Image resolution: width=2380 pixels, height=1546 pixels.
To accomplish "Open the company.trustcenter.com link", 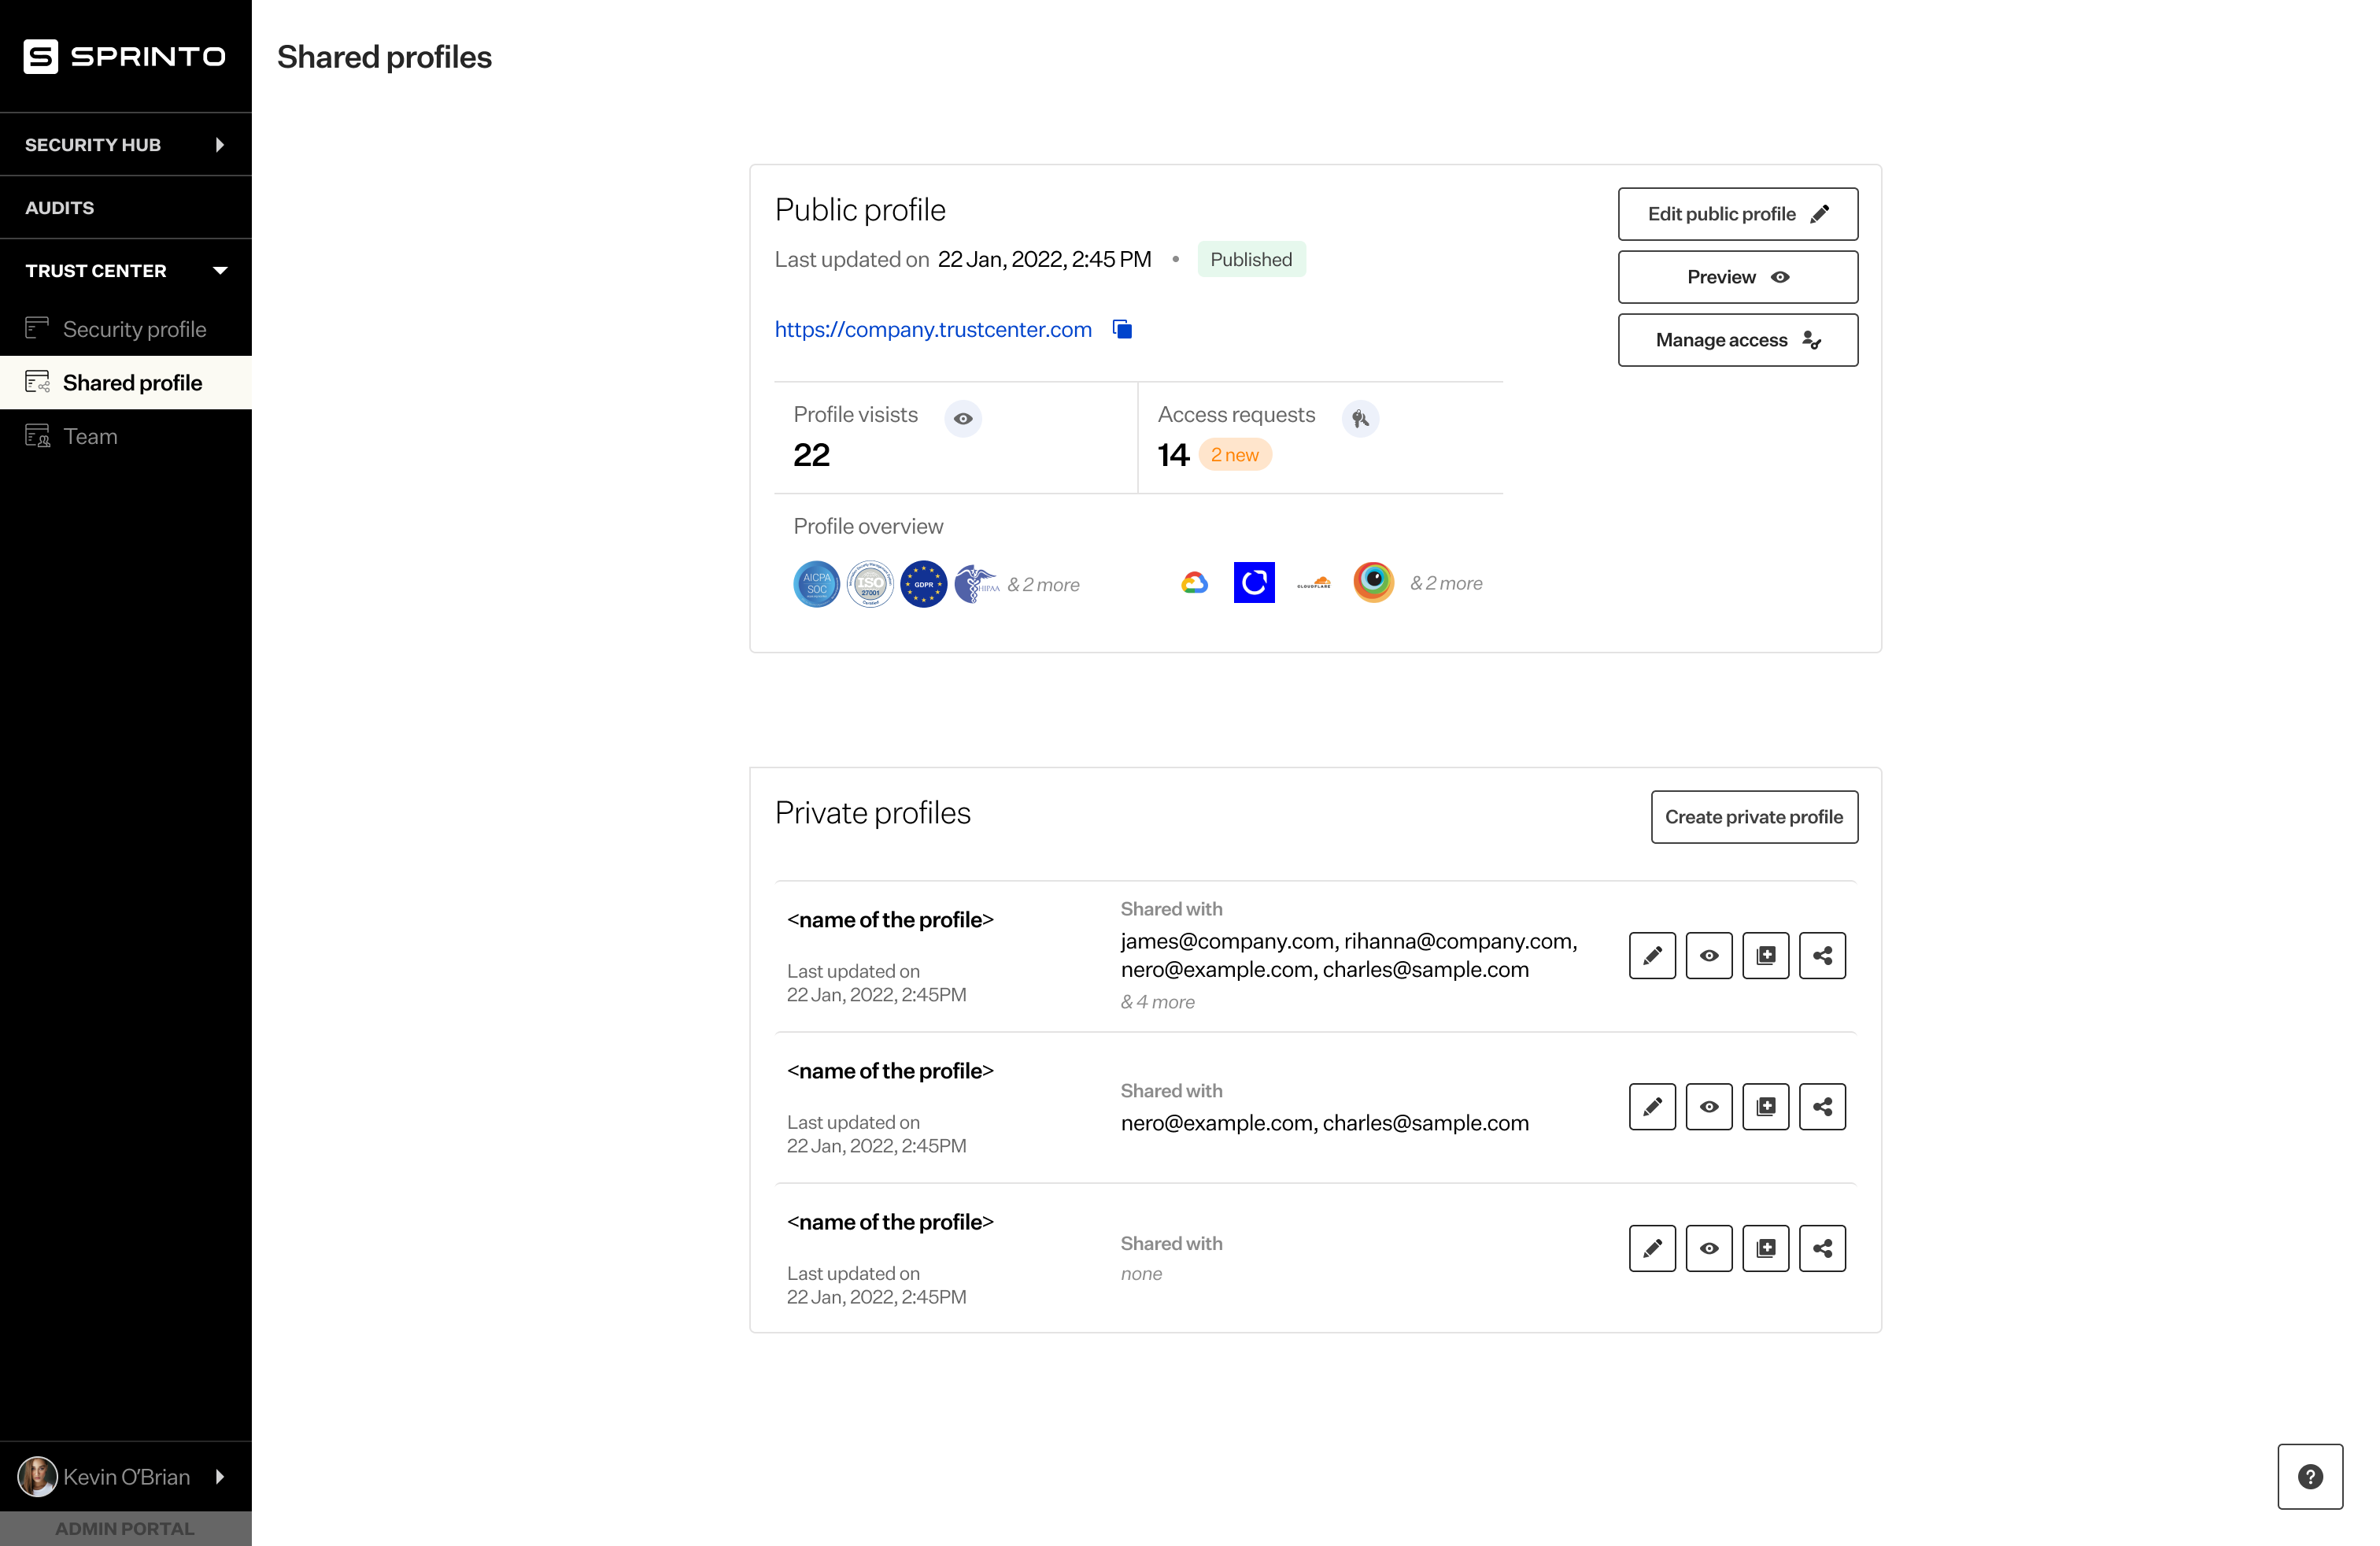I will [x=932, y=329].
